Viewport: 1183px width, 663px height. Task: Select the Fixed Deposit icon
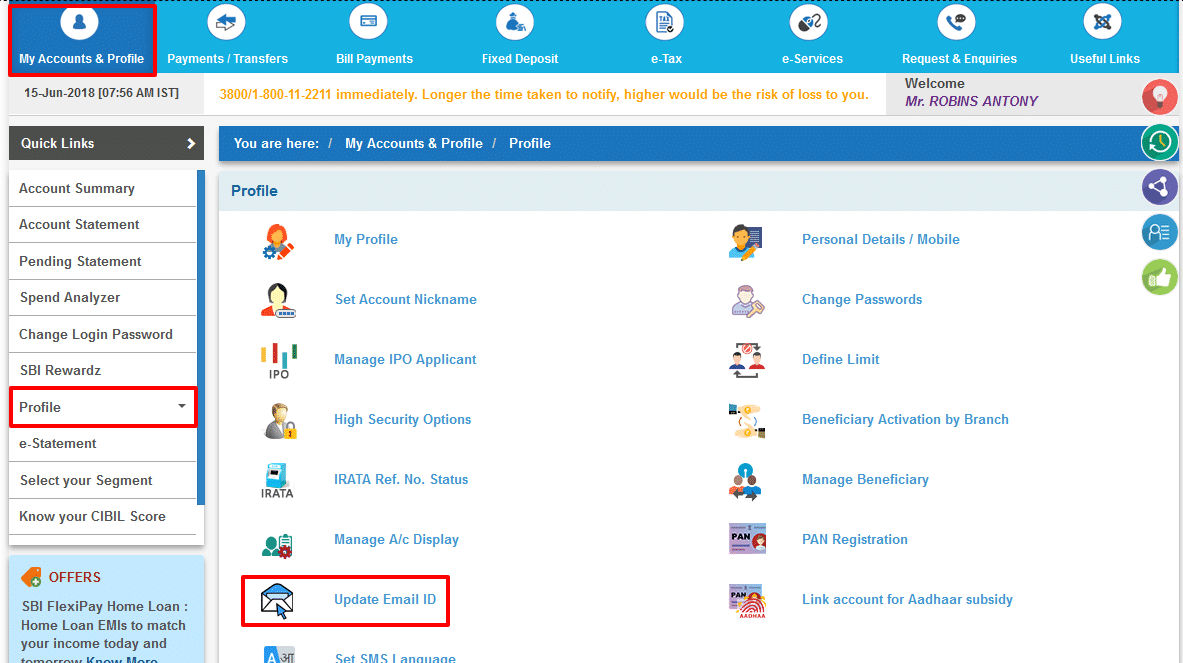(515, 23)
